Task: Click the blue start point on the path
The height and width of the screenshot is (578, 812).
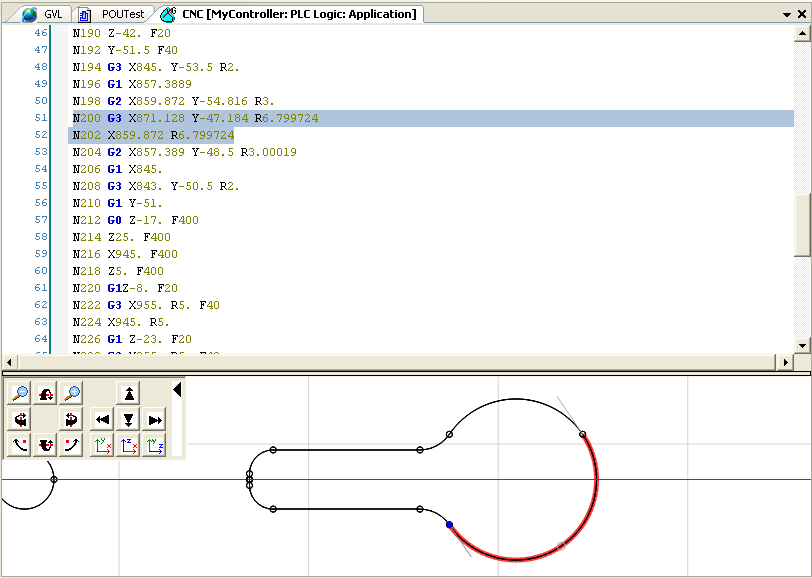Action: [x=449, y=524]
